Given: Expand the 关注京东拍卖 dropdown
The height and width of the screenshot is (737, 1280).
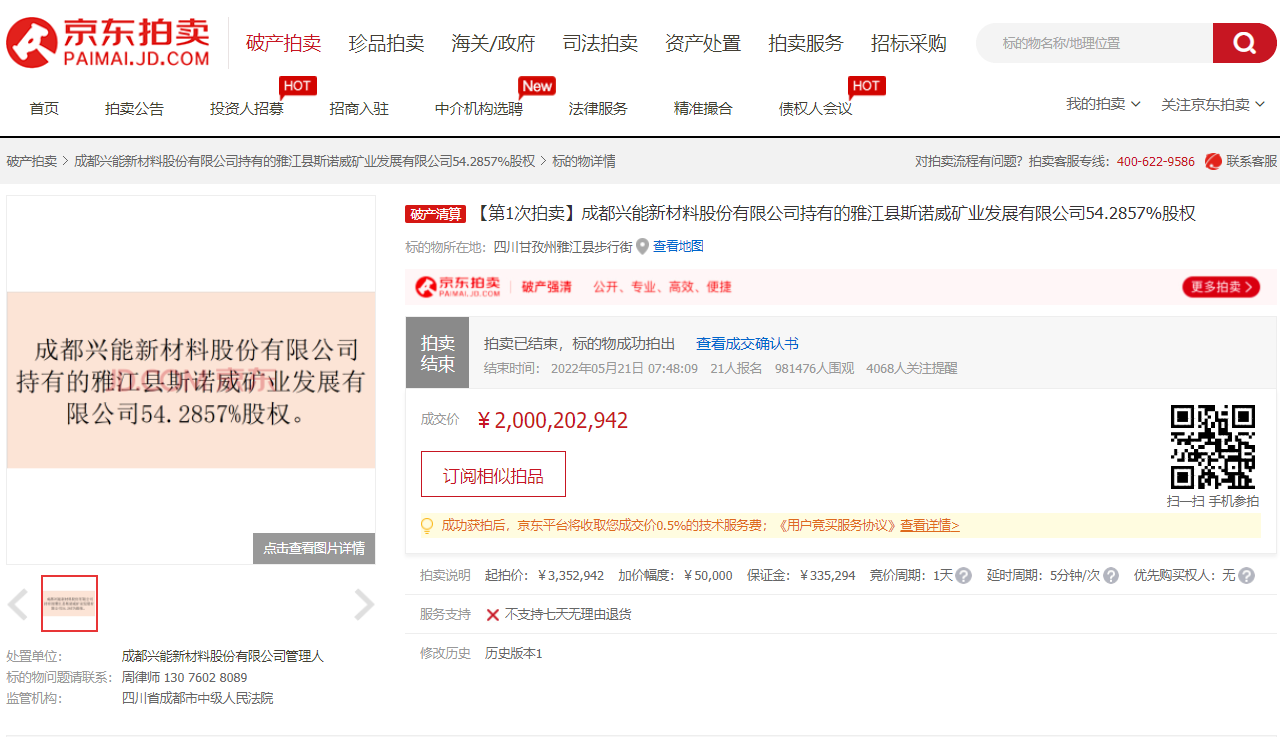Looking at the screenshot, I should click(1211, 103).
